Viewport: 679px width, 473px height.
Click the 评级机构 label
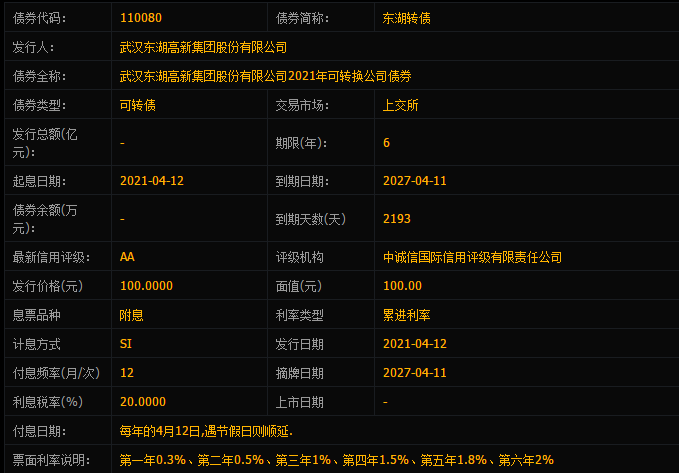[x=300, y=257]
